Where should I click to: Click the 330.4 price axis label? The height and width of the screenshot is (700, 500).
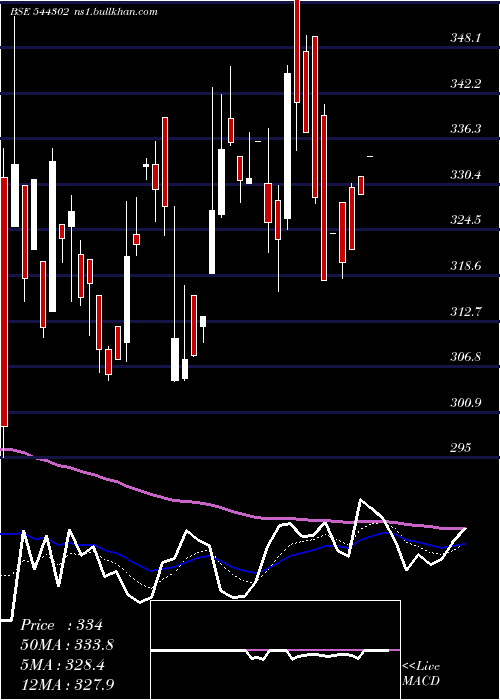[466, 175]
